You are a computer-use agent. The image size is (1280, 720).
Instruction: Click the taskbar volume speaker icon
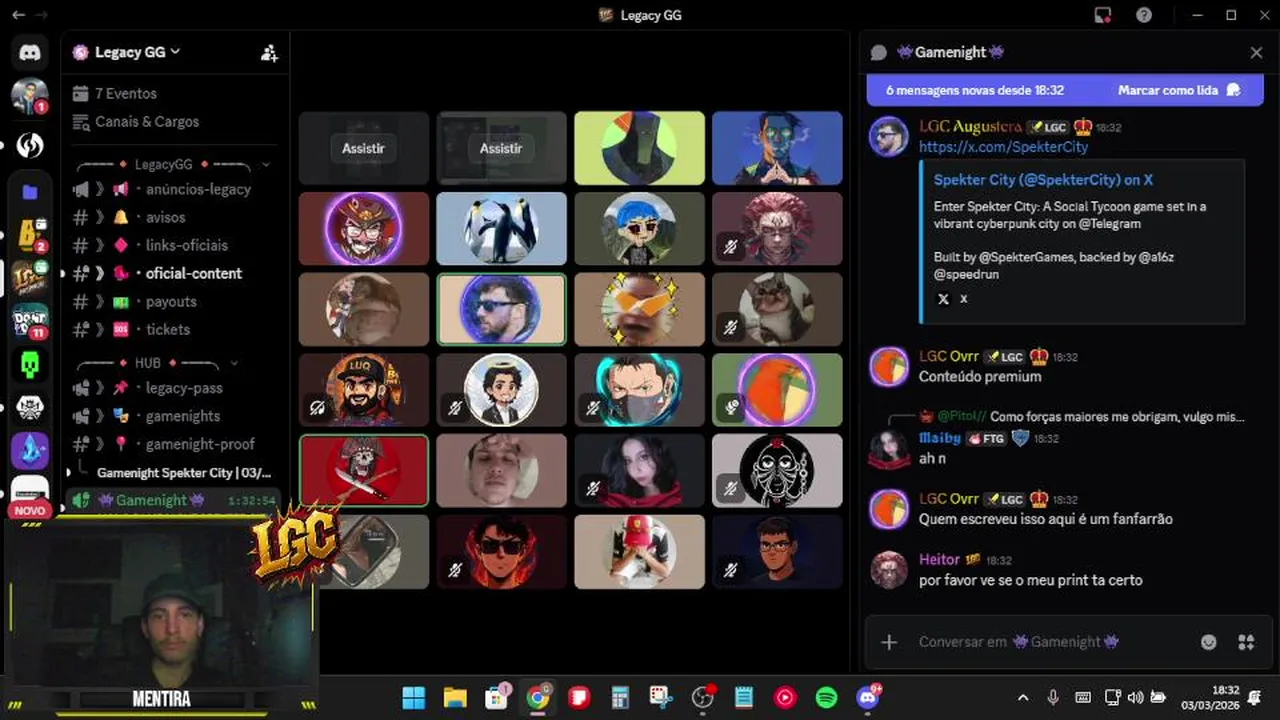coord(1135,697)
